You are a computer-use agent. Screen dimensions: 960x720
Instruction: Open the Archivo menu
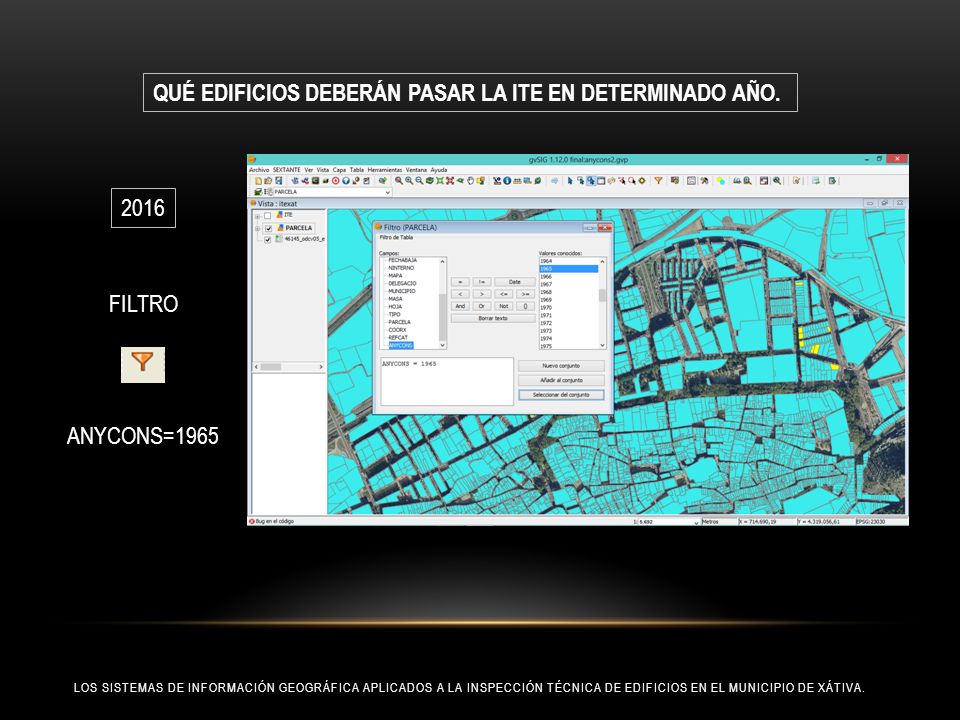(x=259, y=170)
